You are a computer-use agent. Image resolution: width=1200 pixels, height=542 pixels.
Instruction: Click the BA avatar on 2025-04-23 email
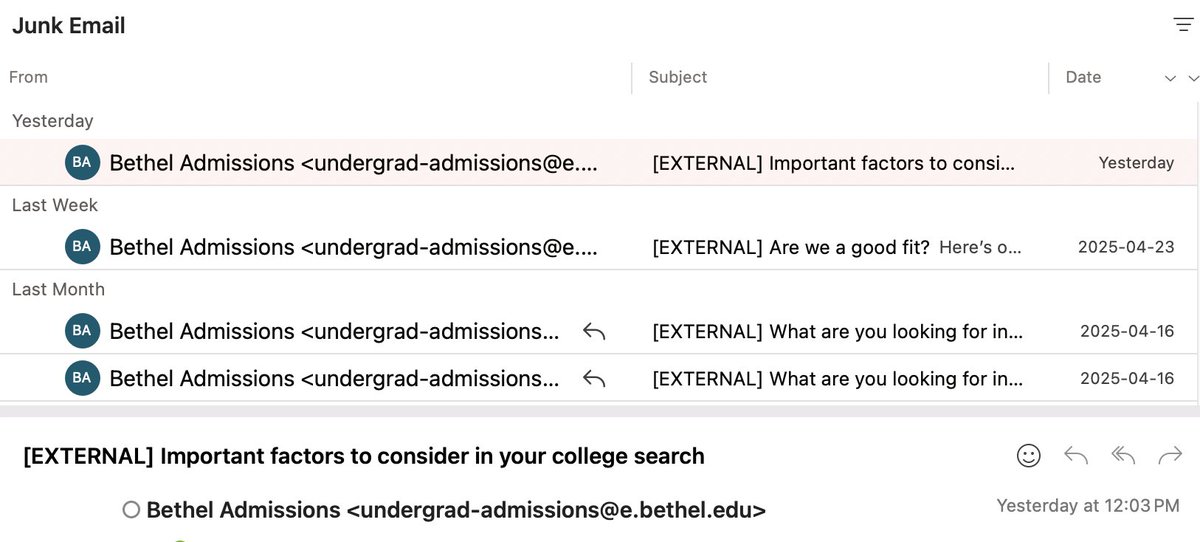tap(82, 246)
